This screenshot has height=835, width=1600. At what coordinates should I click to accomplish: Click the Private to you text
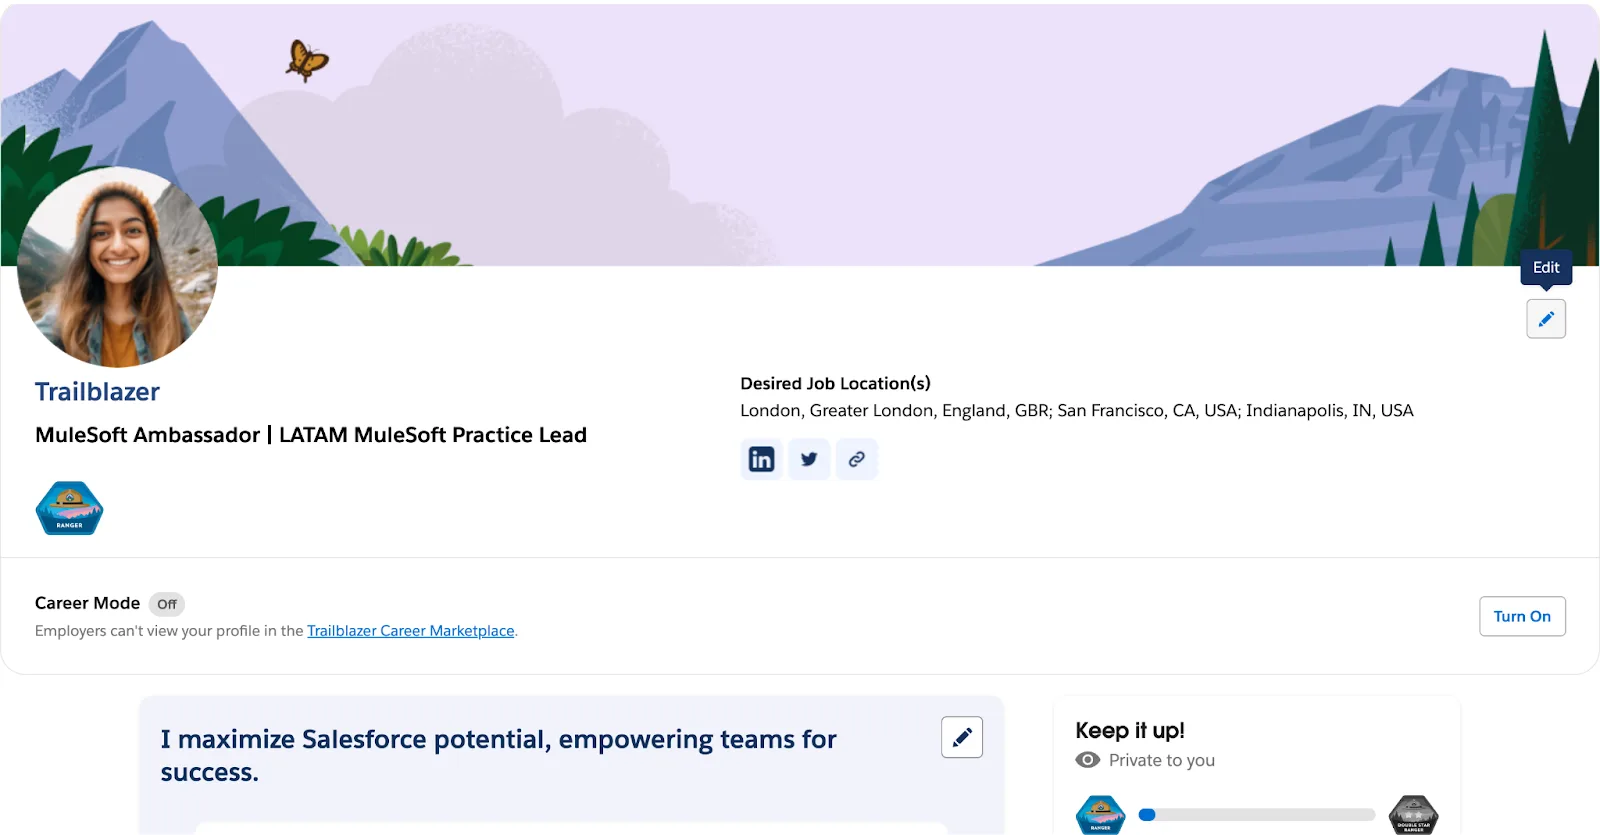(1162, 760)
